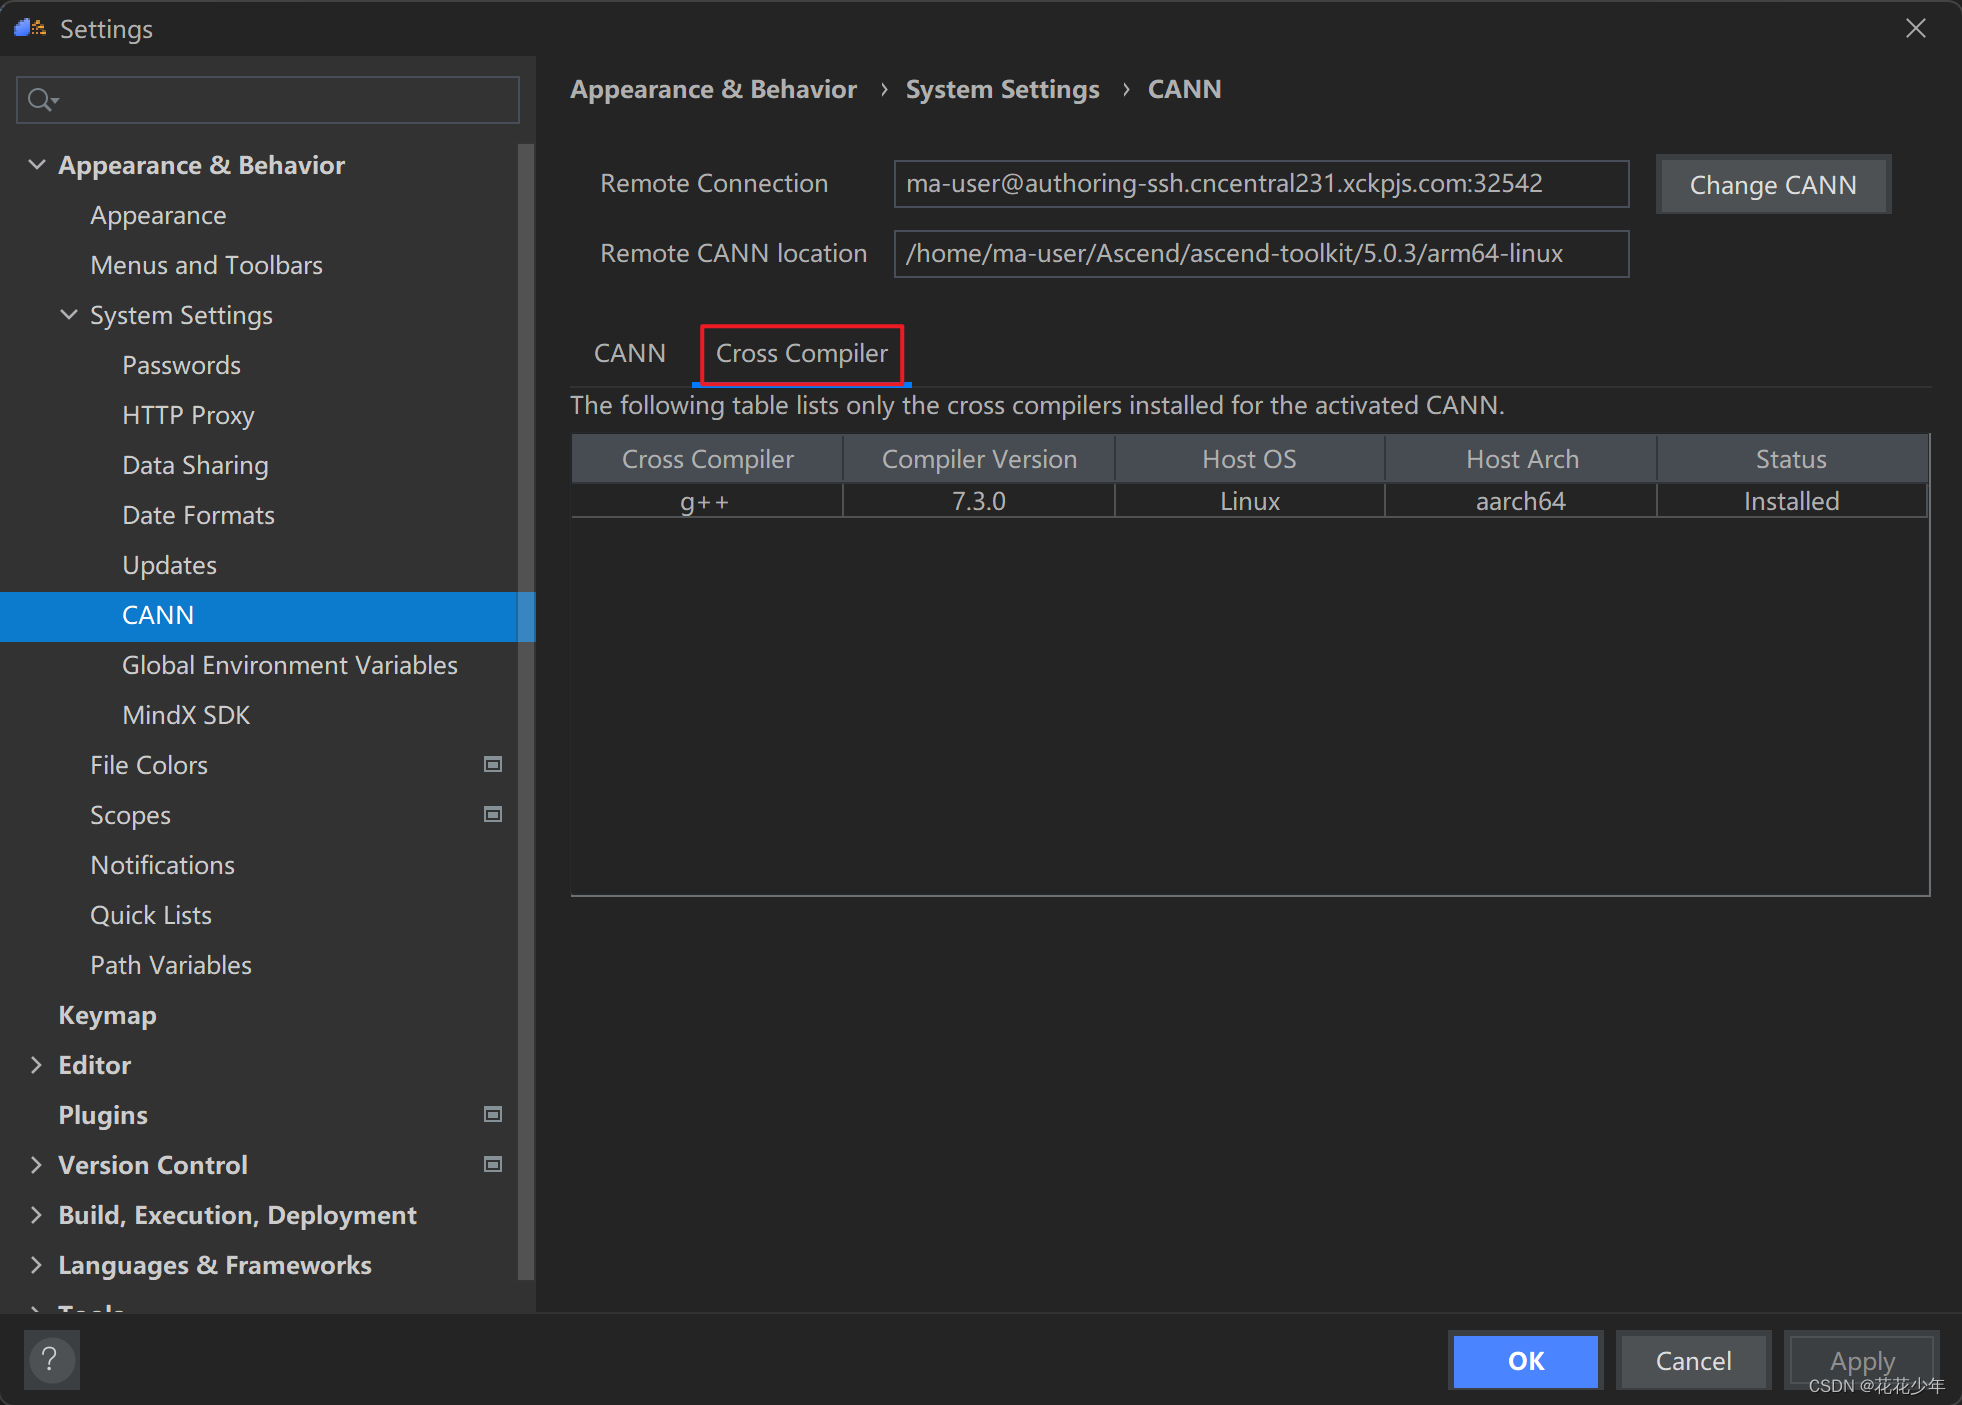Click the help question mark icon
Viewport: 1962px width, 1405px height.
(50, 1360)
